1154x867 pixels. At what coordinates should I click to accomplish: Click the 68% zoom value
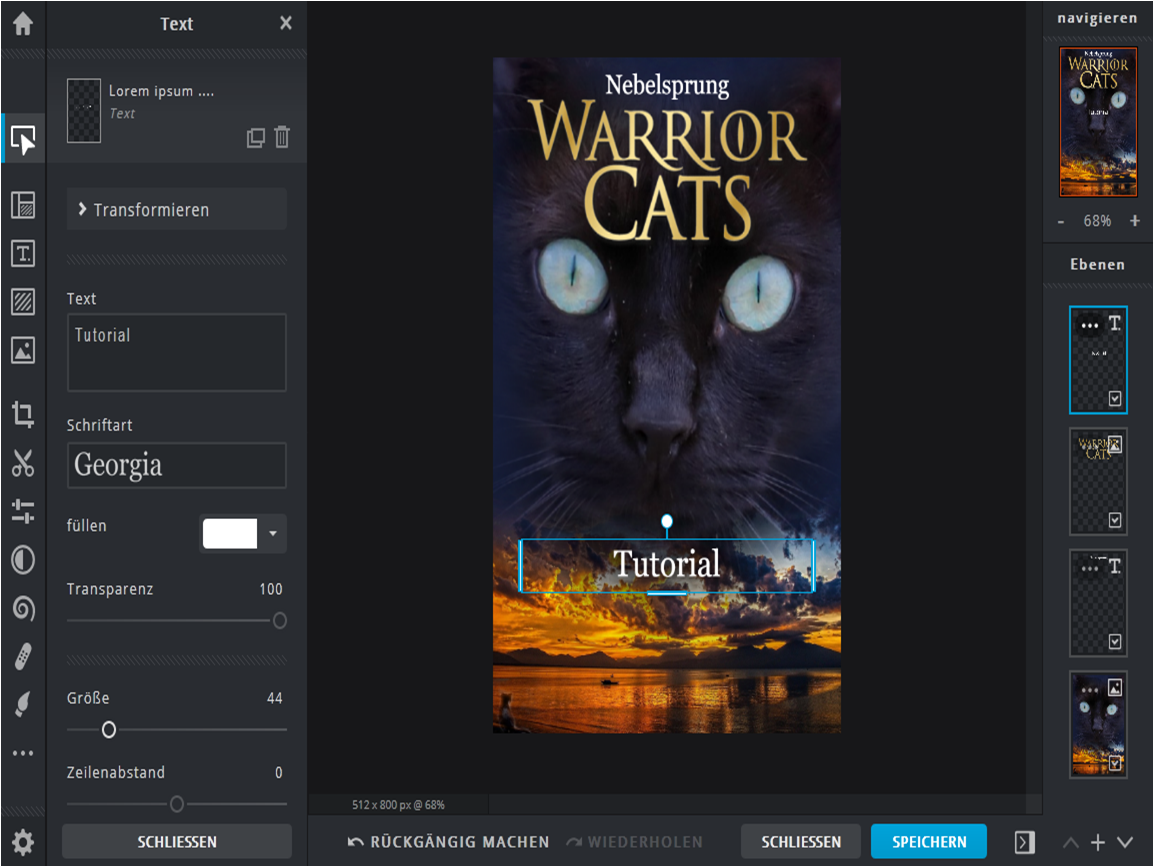[x=1097, y=221]
